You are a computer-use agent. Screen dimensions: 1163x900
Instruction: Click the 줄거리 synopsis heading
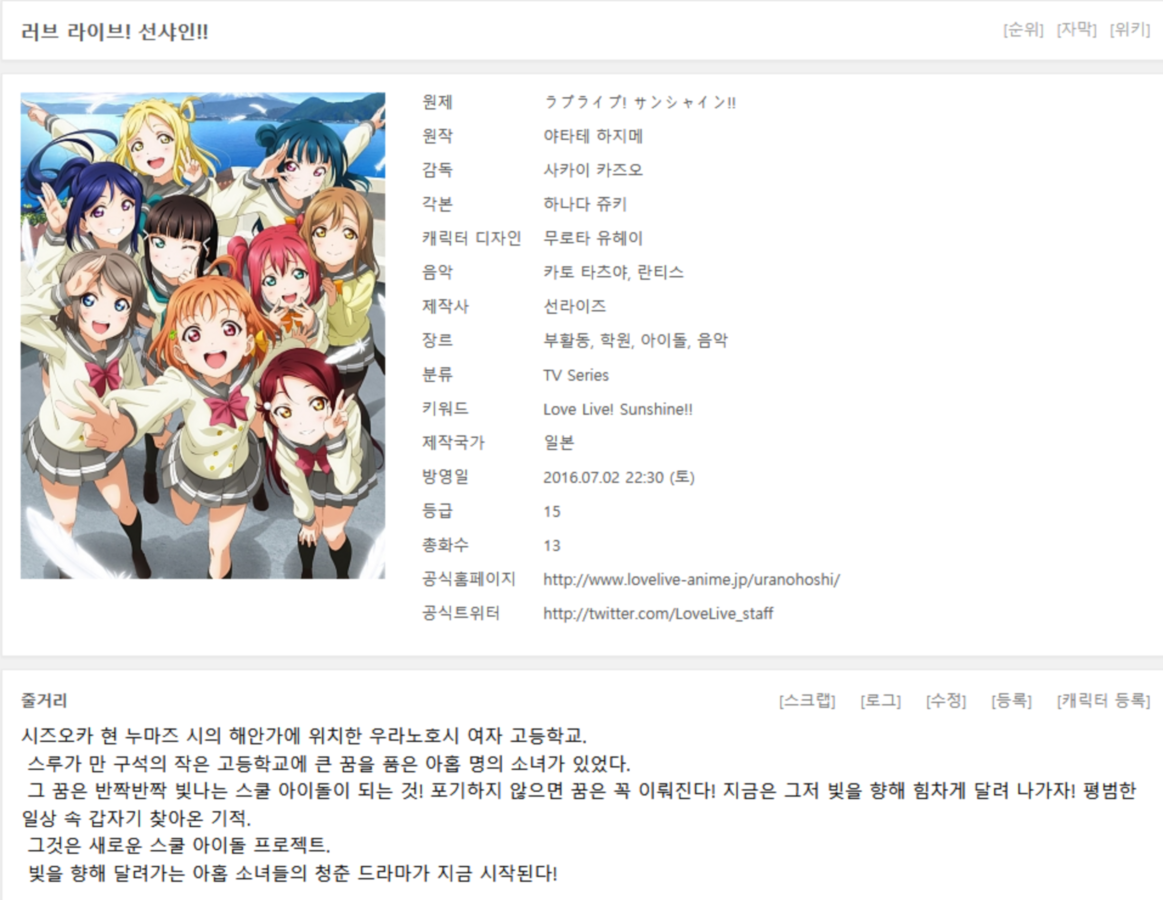click(45, 700)
